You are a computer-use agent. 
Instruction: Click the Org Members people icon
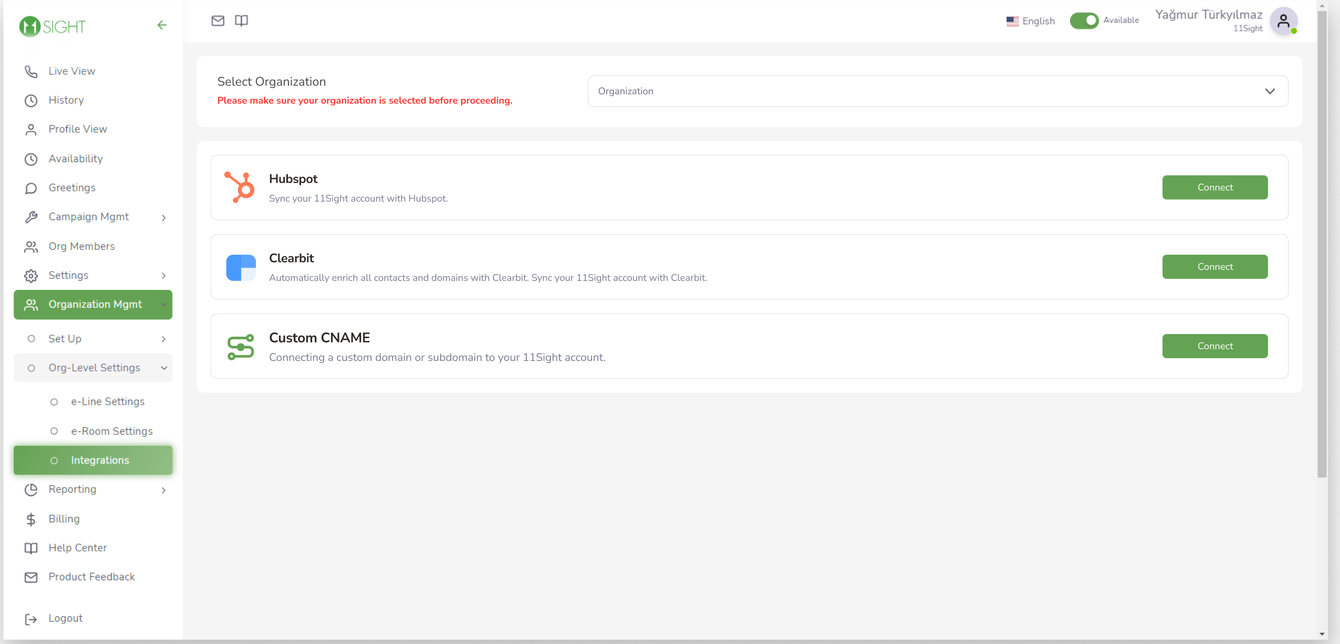(31, 246)
